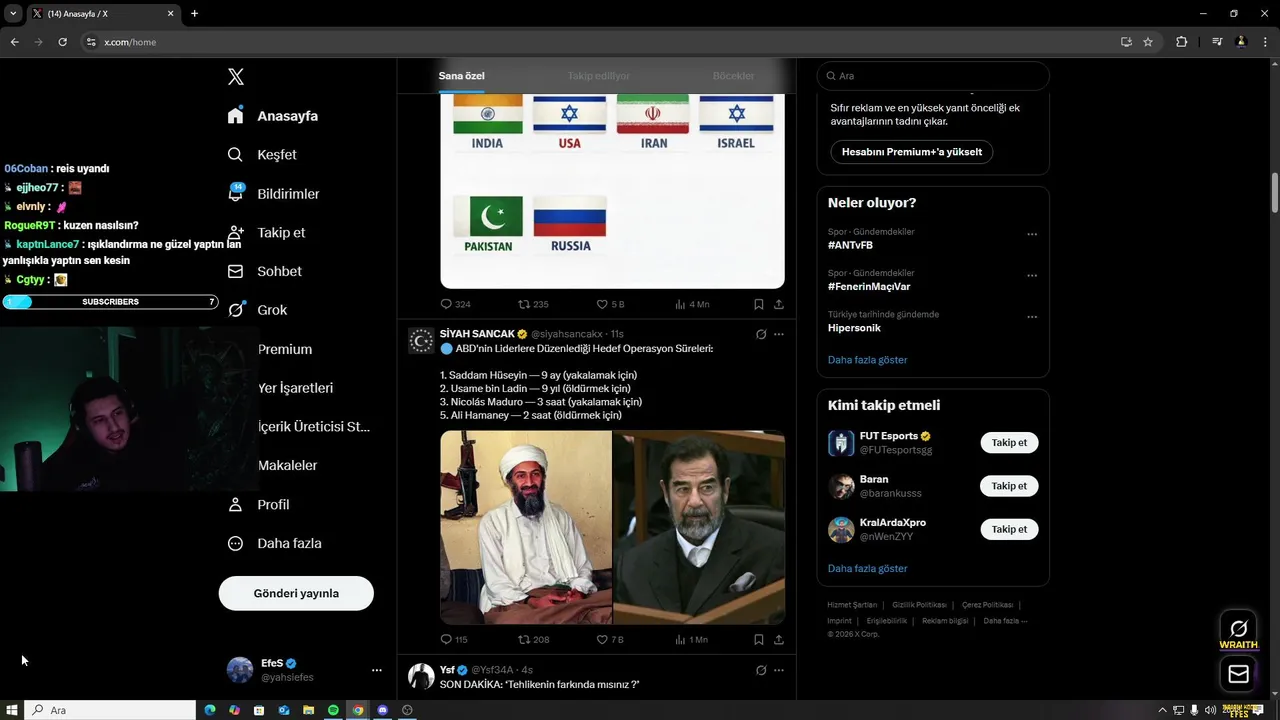Open Profil person icon
Image resolution: width=1280 pixels, height=720 pixels.
[236, 505]
